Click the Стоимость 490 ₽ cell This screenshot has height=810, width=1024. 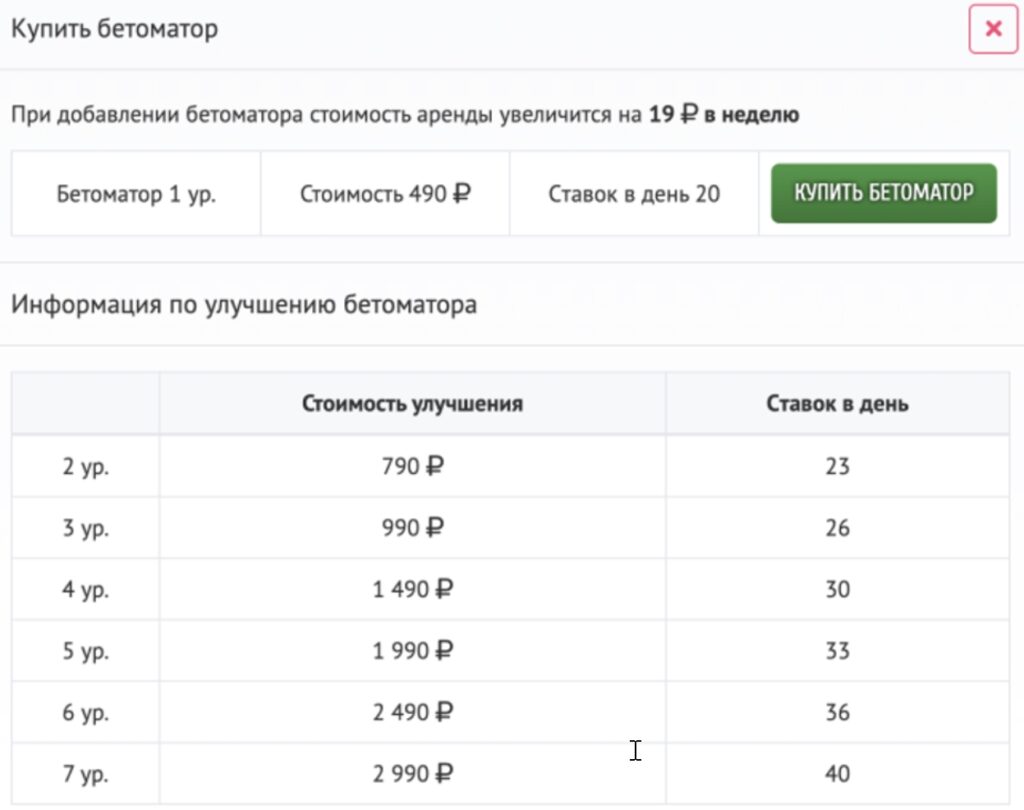coord(385,194)
